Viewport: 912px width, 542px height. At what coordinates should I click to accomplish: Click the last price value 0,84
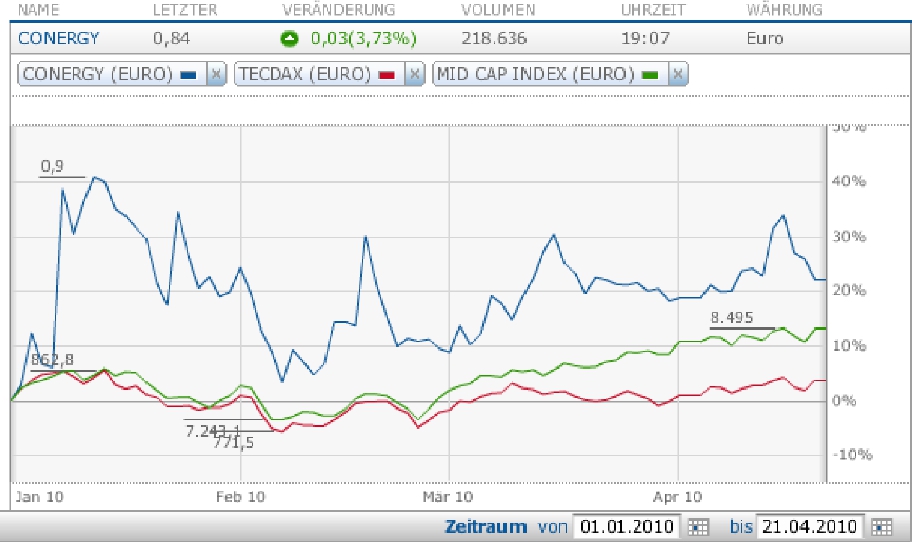172,38
